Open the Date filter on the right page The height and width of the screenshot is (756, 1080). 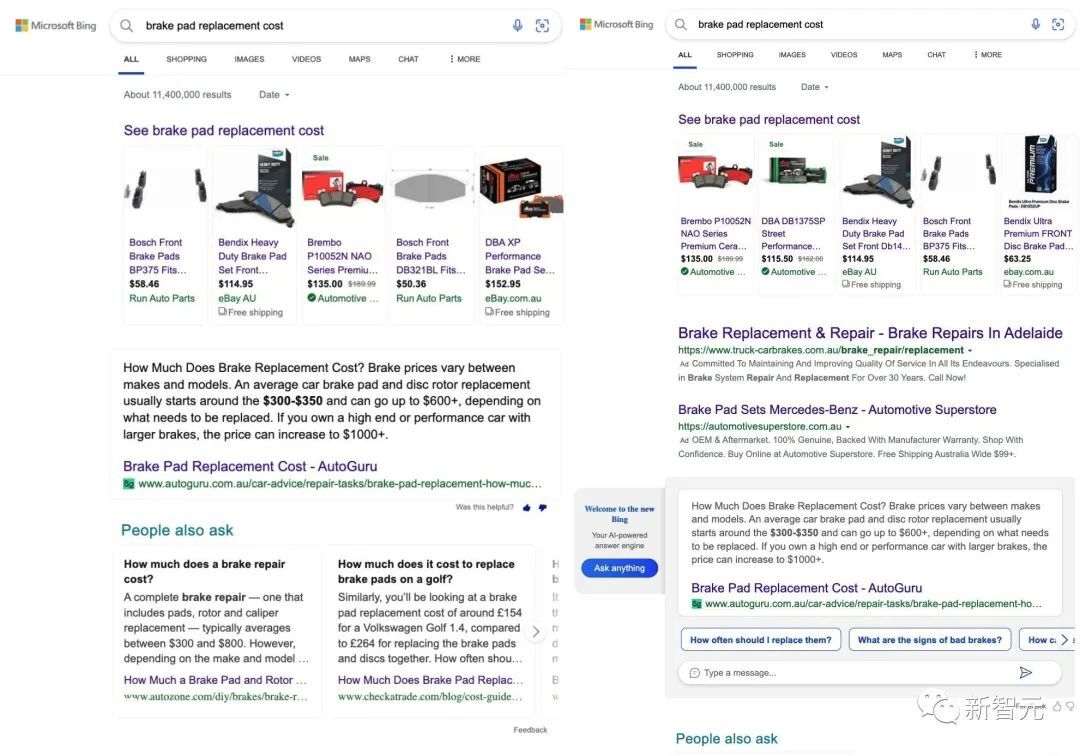pyautogui.click(x=815, y=87)
